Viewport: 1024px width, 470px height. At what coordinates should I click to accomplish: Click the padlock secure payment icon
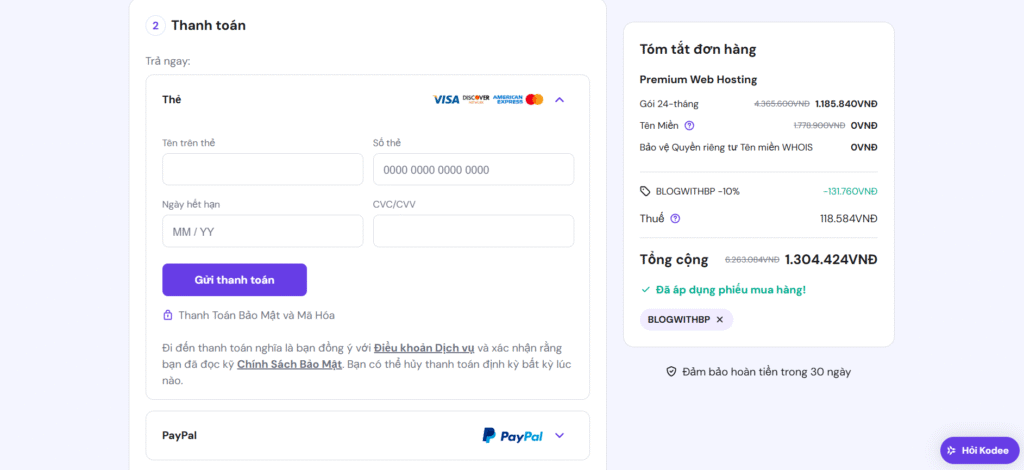coord(168,315)
